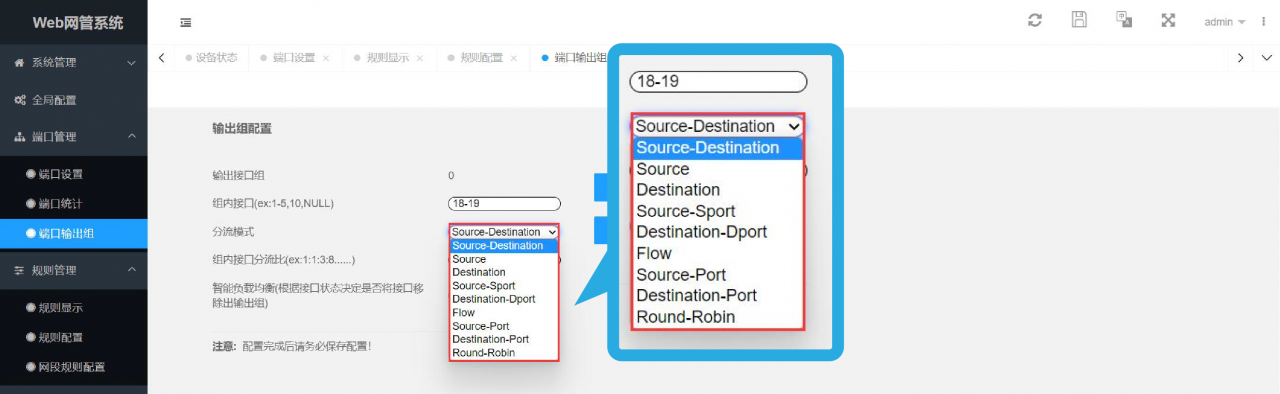Toggle the sidebar hamburger menu icon

pyautogui.click(x=185, y=22)
